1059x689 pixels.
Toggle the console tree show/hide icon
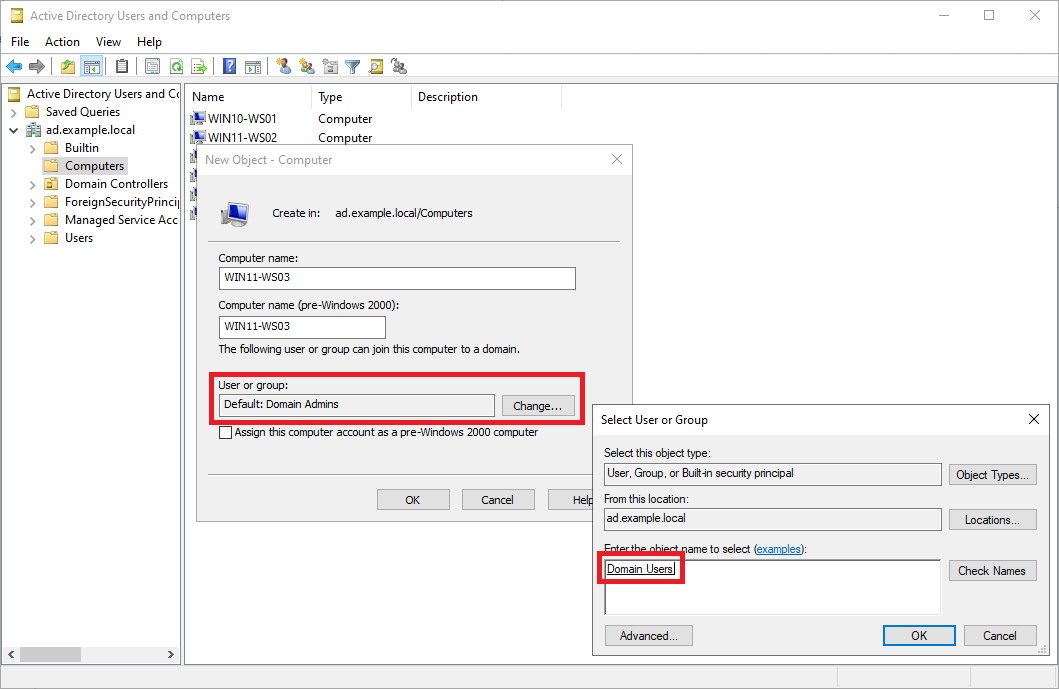91,66
